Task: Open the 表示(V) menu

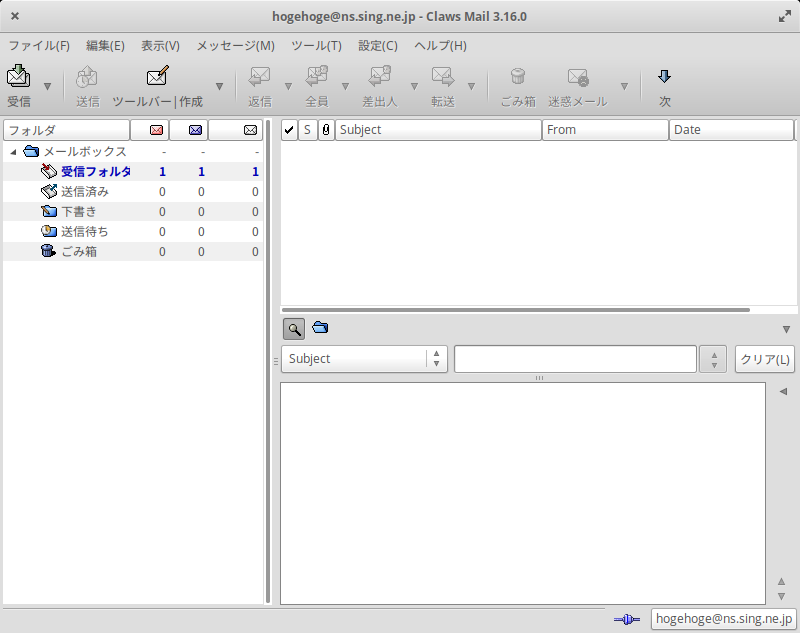Action: click(x=160, y=46)
